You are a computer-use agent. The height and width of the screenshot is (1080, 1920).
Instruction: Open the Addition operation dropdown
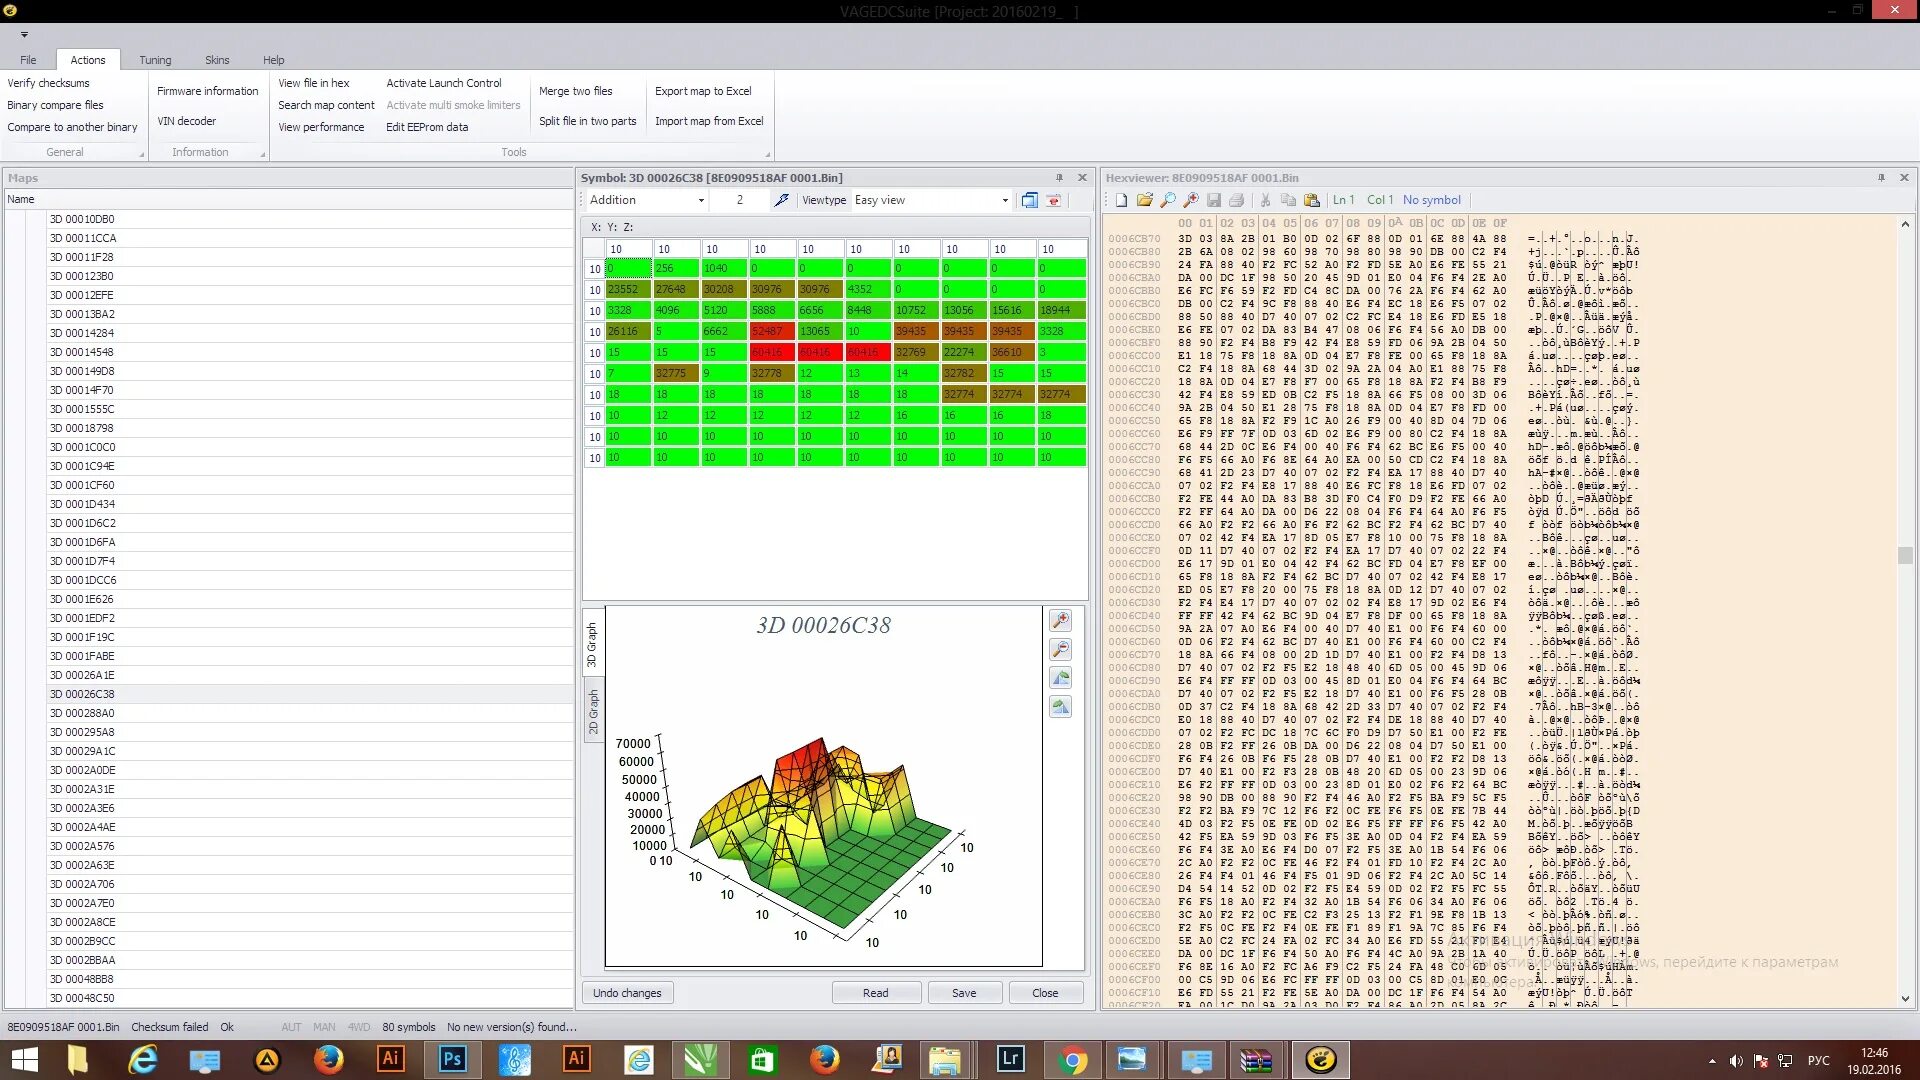[x=700, y=200]
